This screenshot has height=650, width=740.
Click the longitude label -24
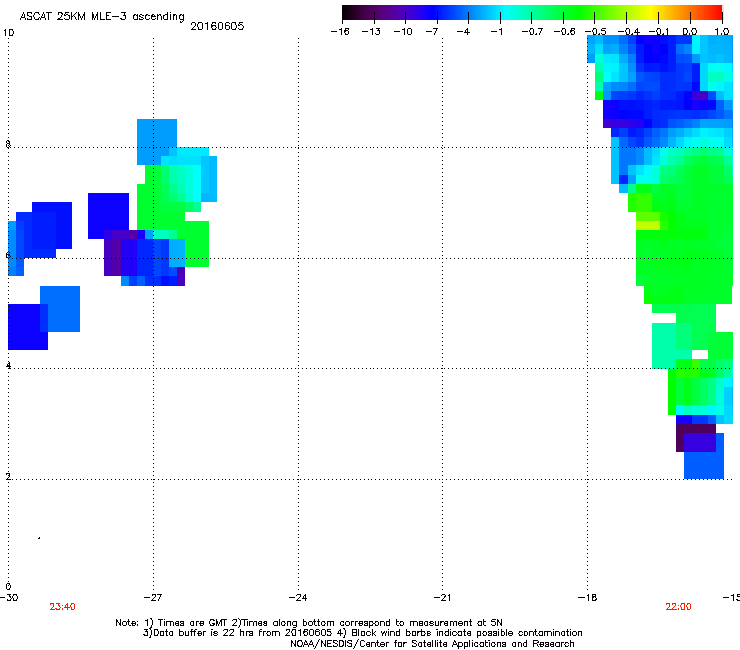point(298,598)
